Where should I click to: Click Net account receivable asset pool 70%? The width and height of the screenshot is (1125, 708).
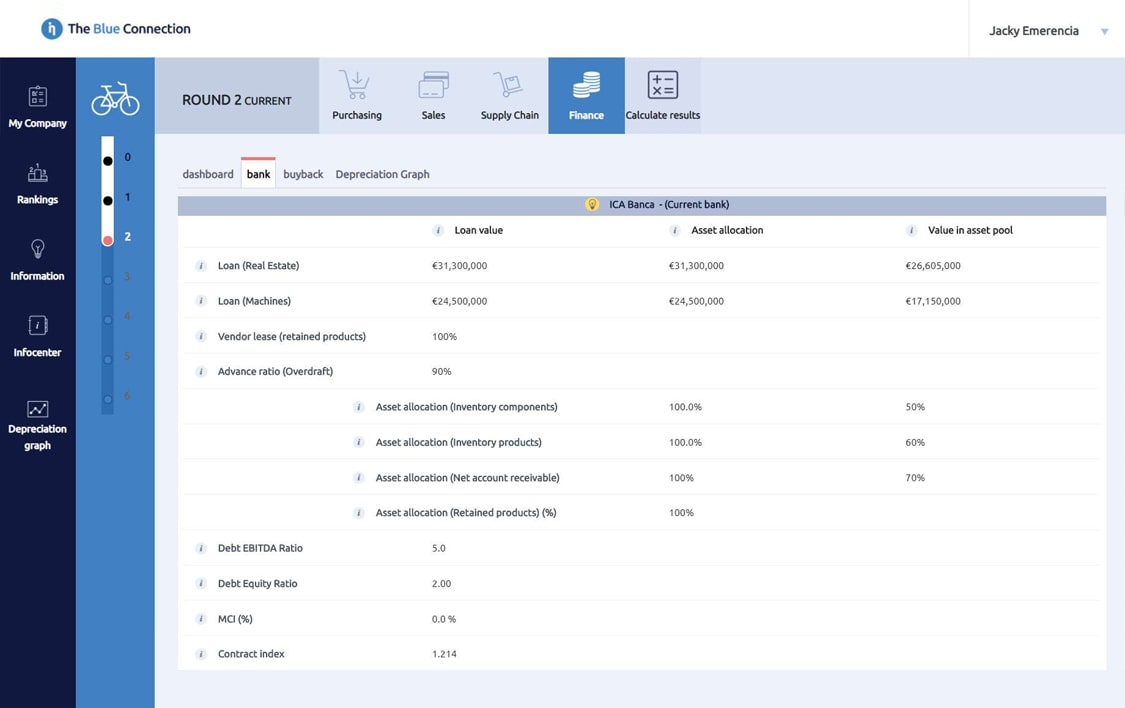pyautogui.click(x=915, y=478)
